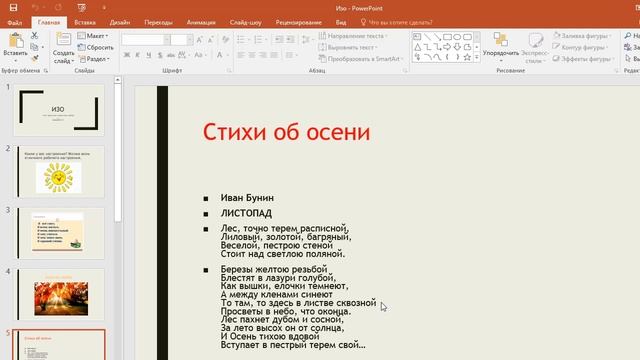Click slide panel scroll up arrow
Viewport: 640px width, 360px height.
point(118,80)
